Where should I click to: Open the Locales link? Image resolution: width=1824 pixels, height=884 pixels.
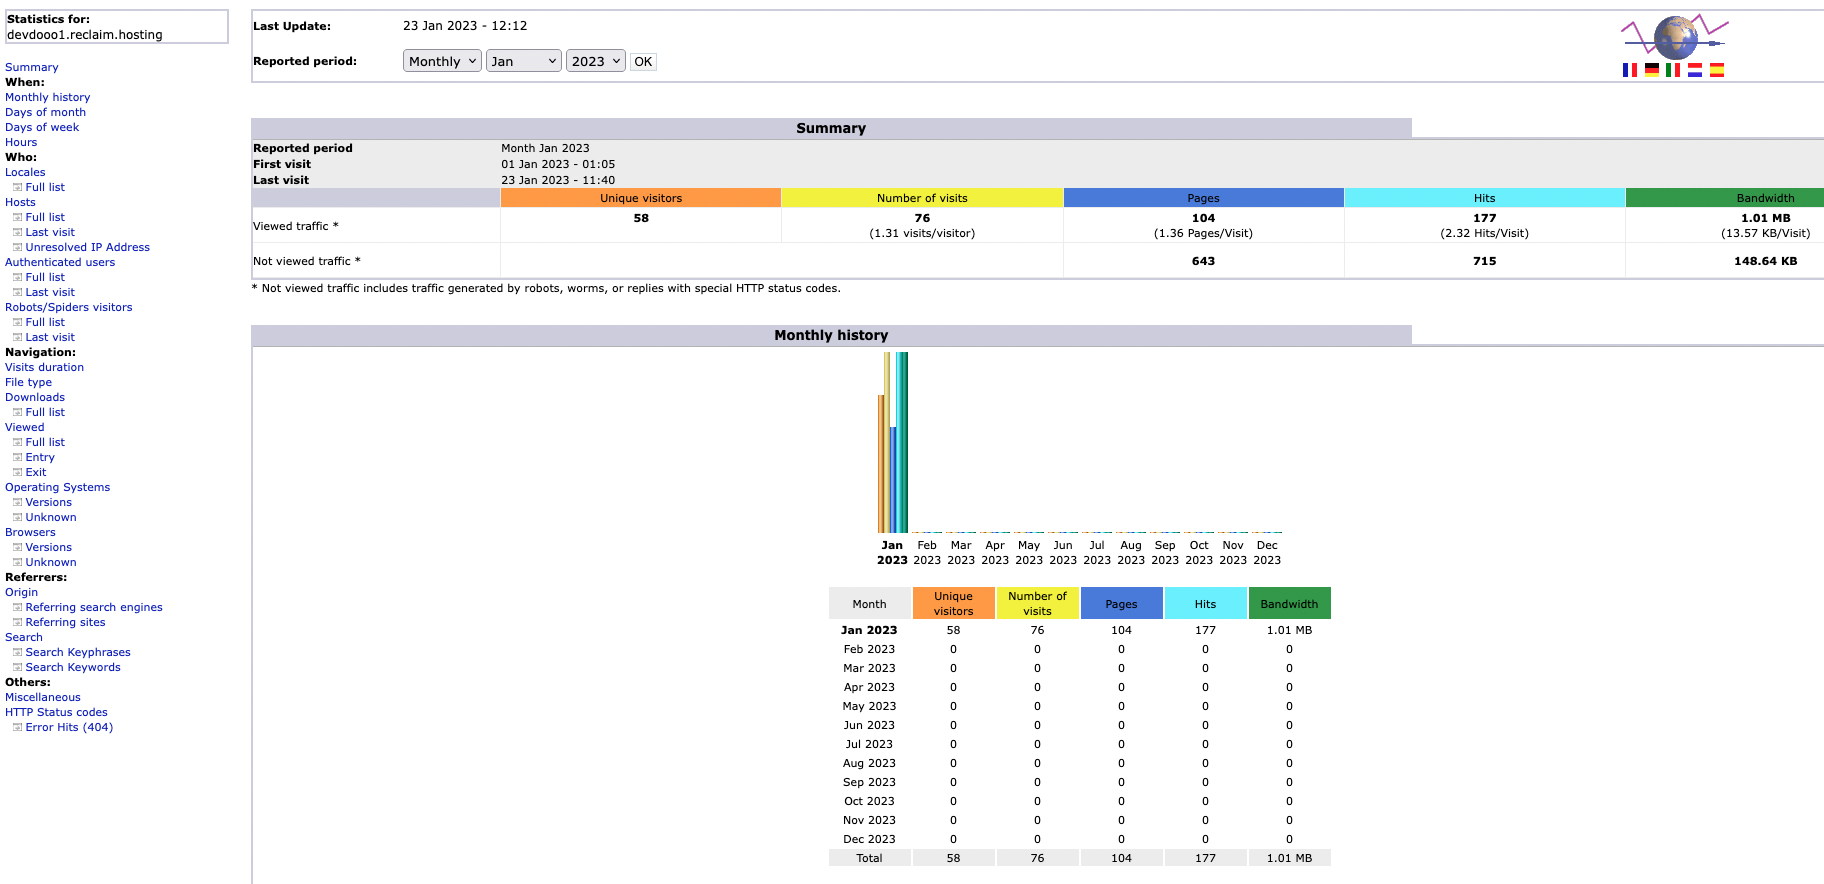tap(25, 172)
